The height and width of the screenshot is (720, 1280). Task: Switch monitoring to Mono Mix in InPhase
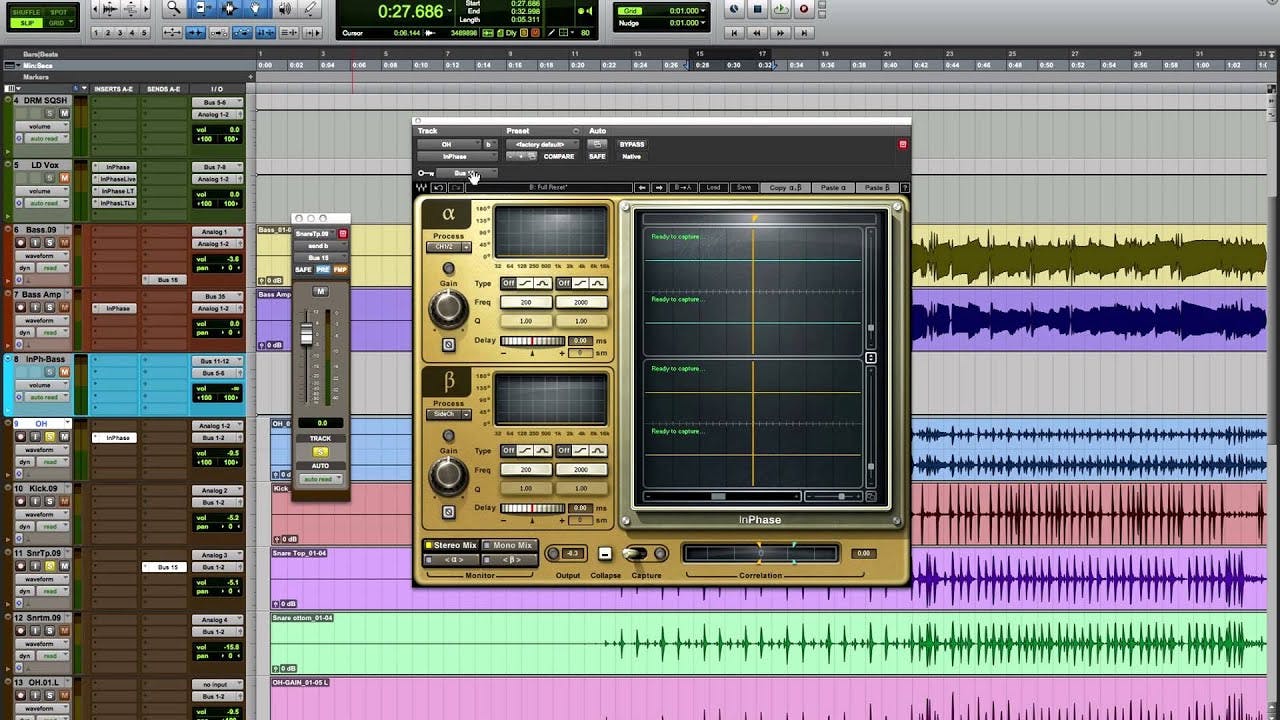pos(508,545)
